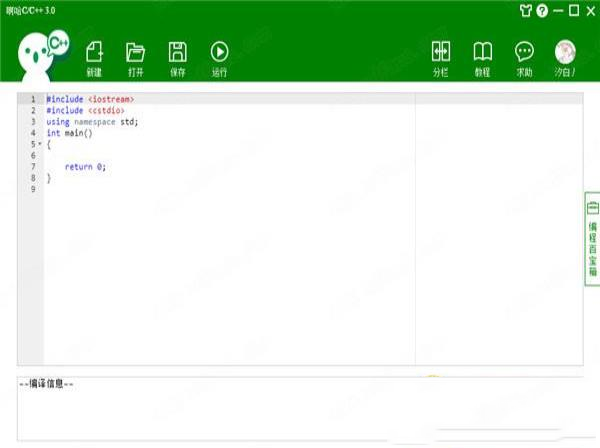Toggle split view with the 分栏 icon
This screenshot has height=448, width=600.
tap(441, 53)
